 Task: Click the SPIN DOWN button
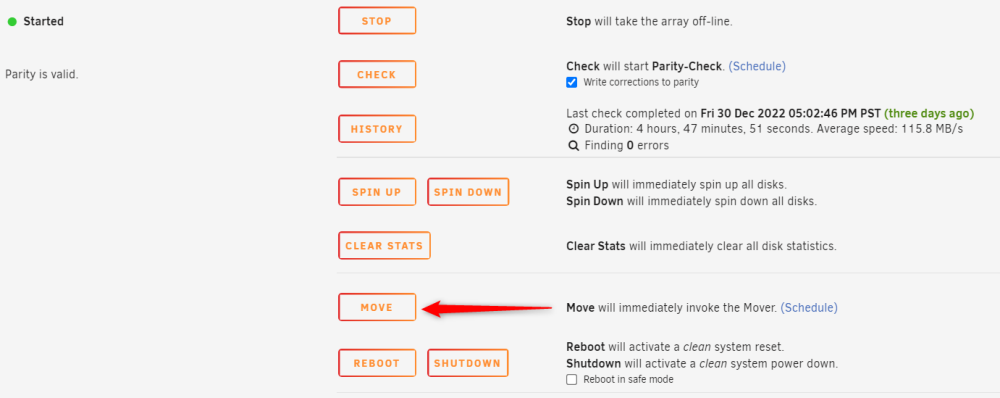click(x=468, y=191)
